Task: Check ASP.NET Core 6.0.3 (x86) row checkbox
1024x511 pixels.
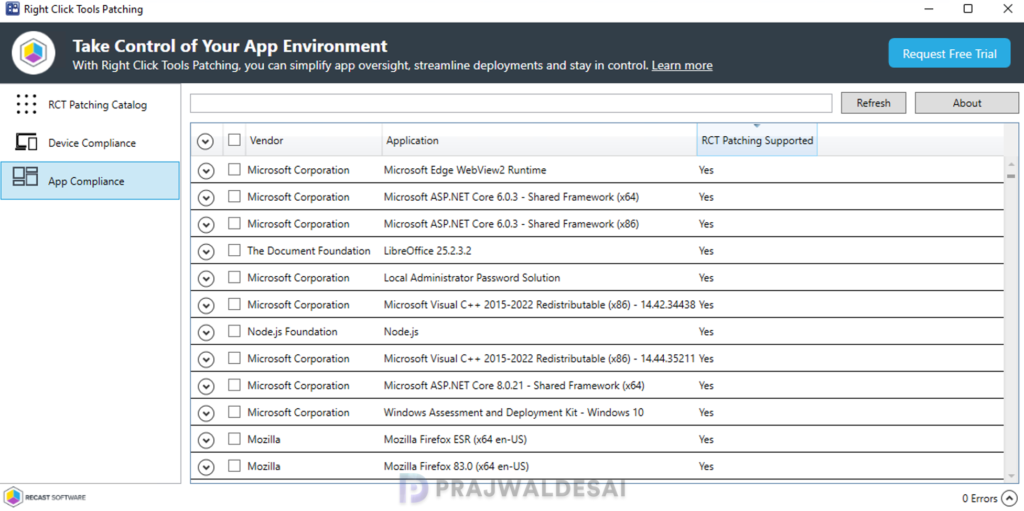Action: [234, 223]
